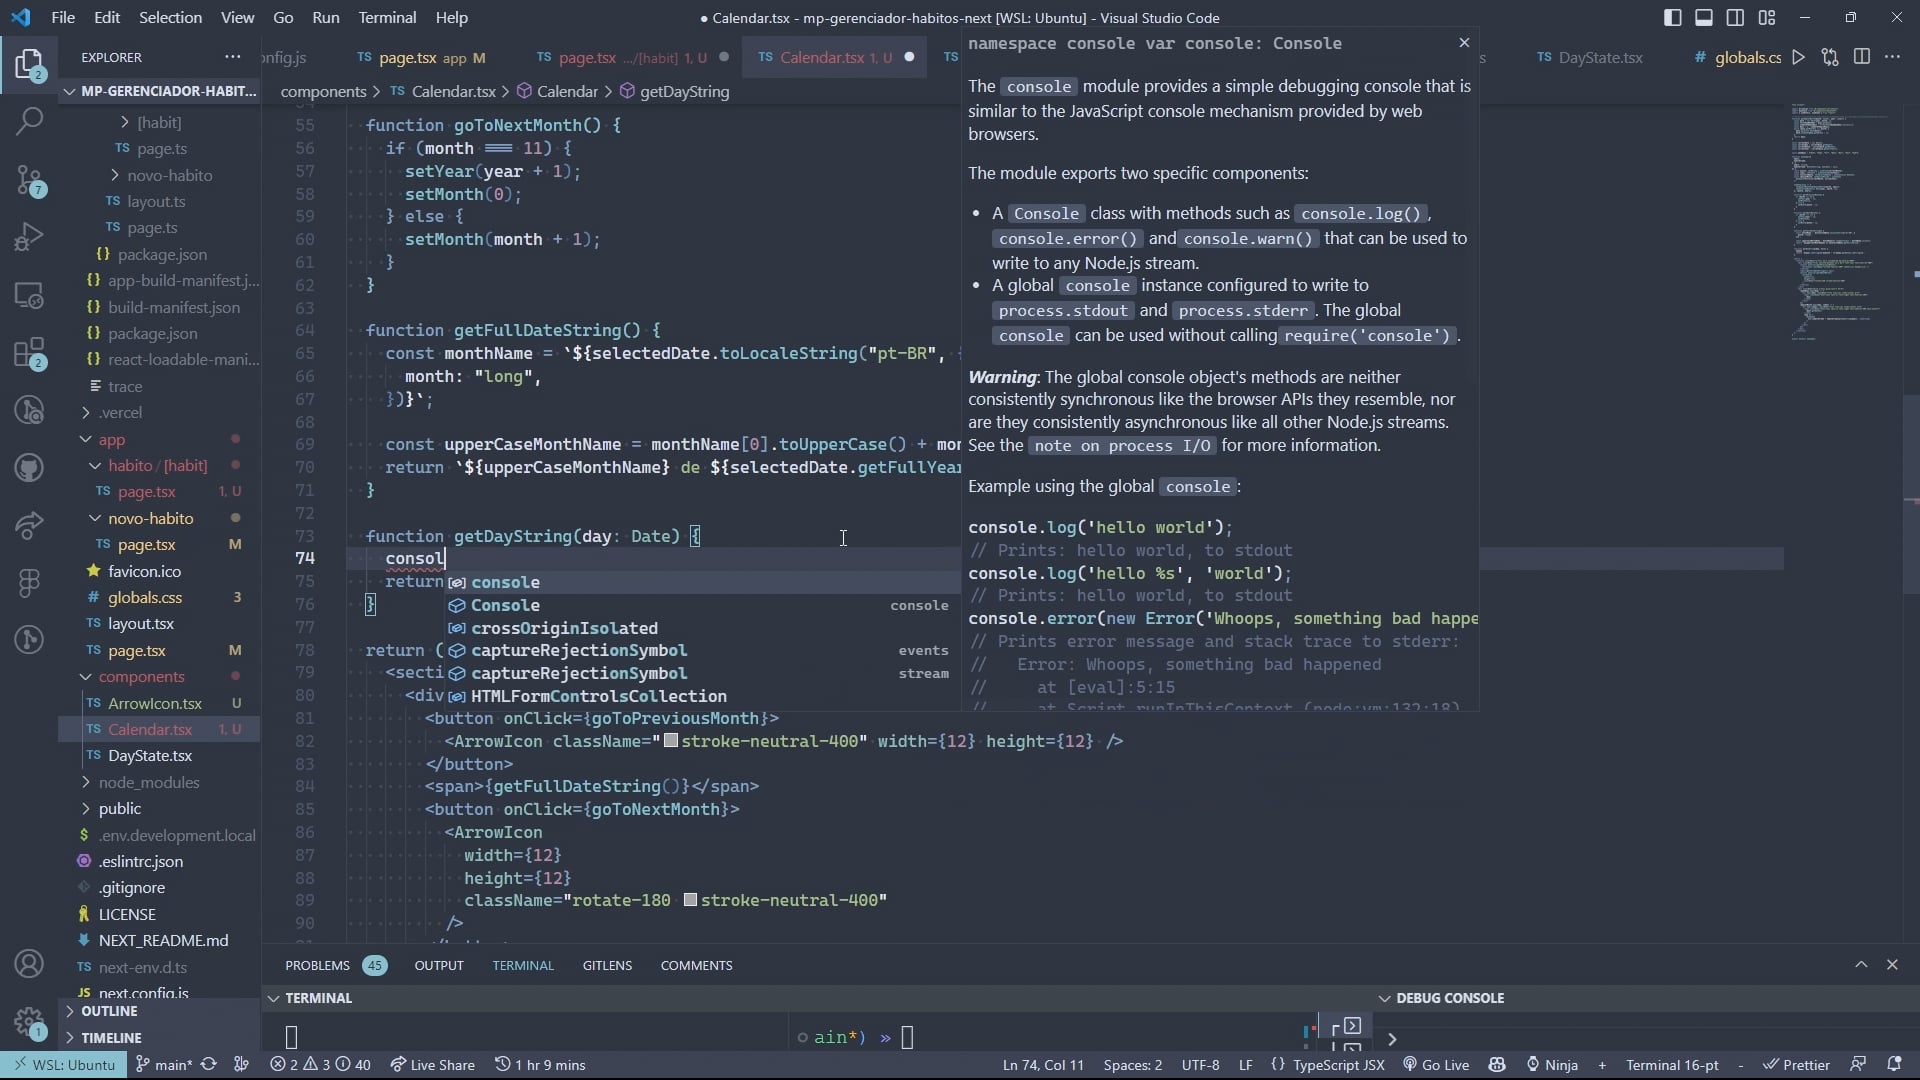Open the GitHub icon in activity bar
This screenshot has height=1080, width=1920.
29,468
